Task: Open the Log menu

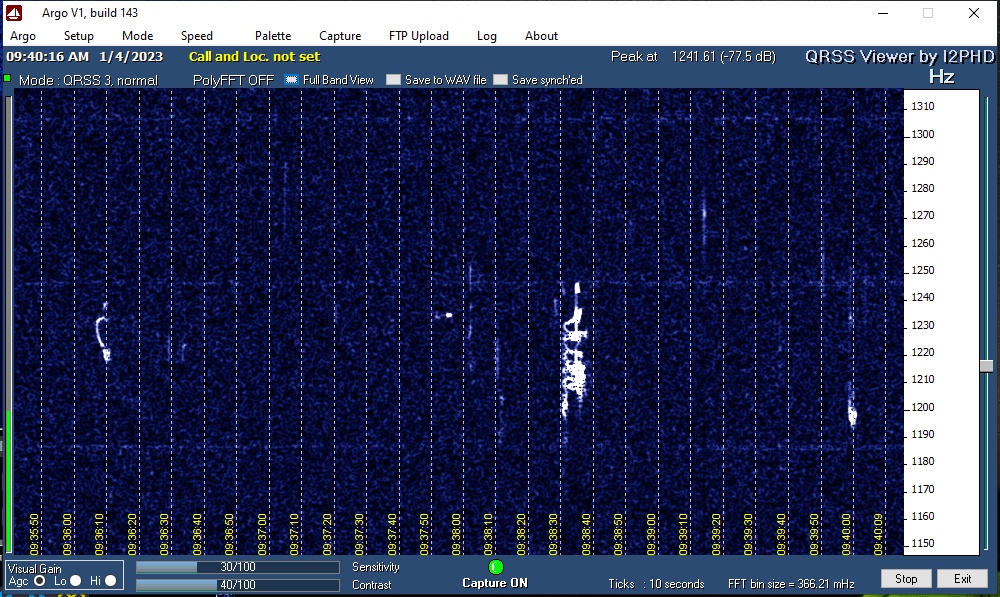Action: pyautogui.click(x=487, y=36)
